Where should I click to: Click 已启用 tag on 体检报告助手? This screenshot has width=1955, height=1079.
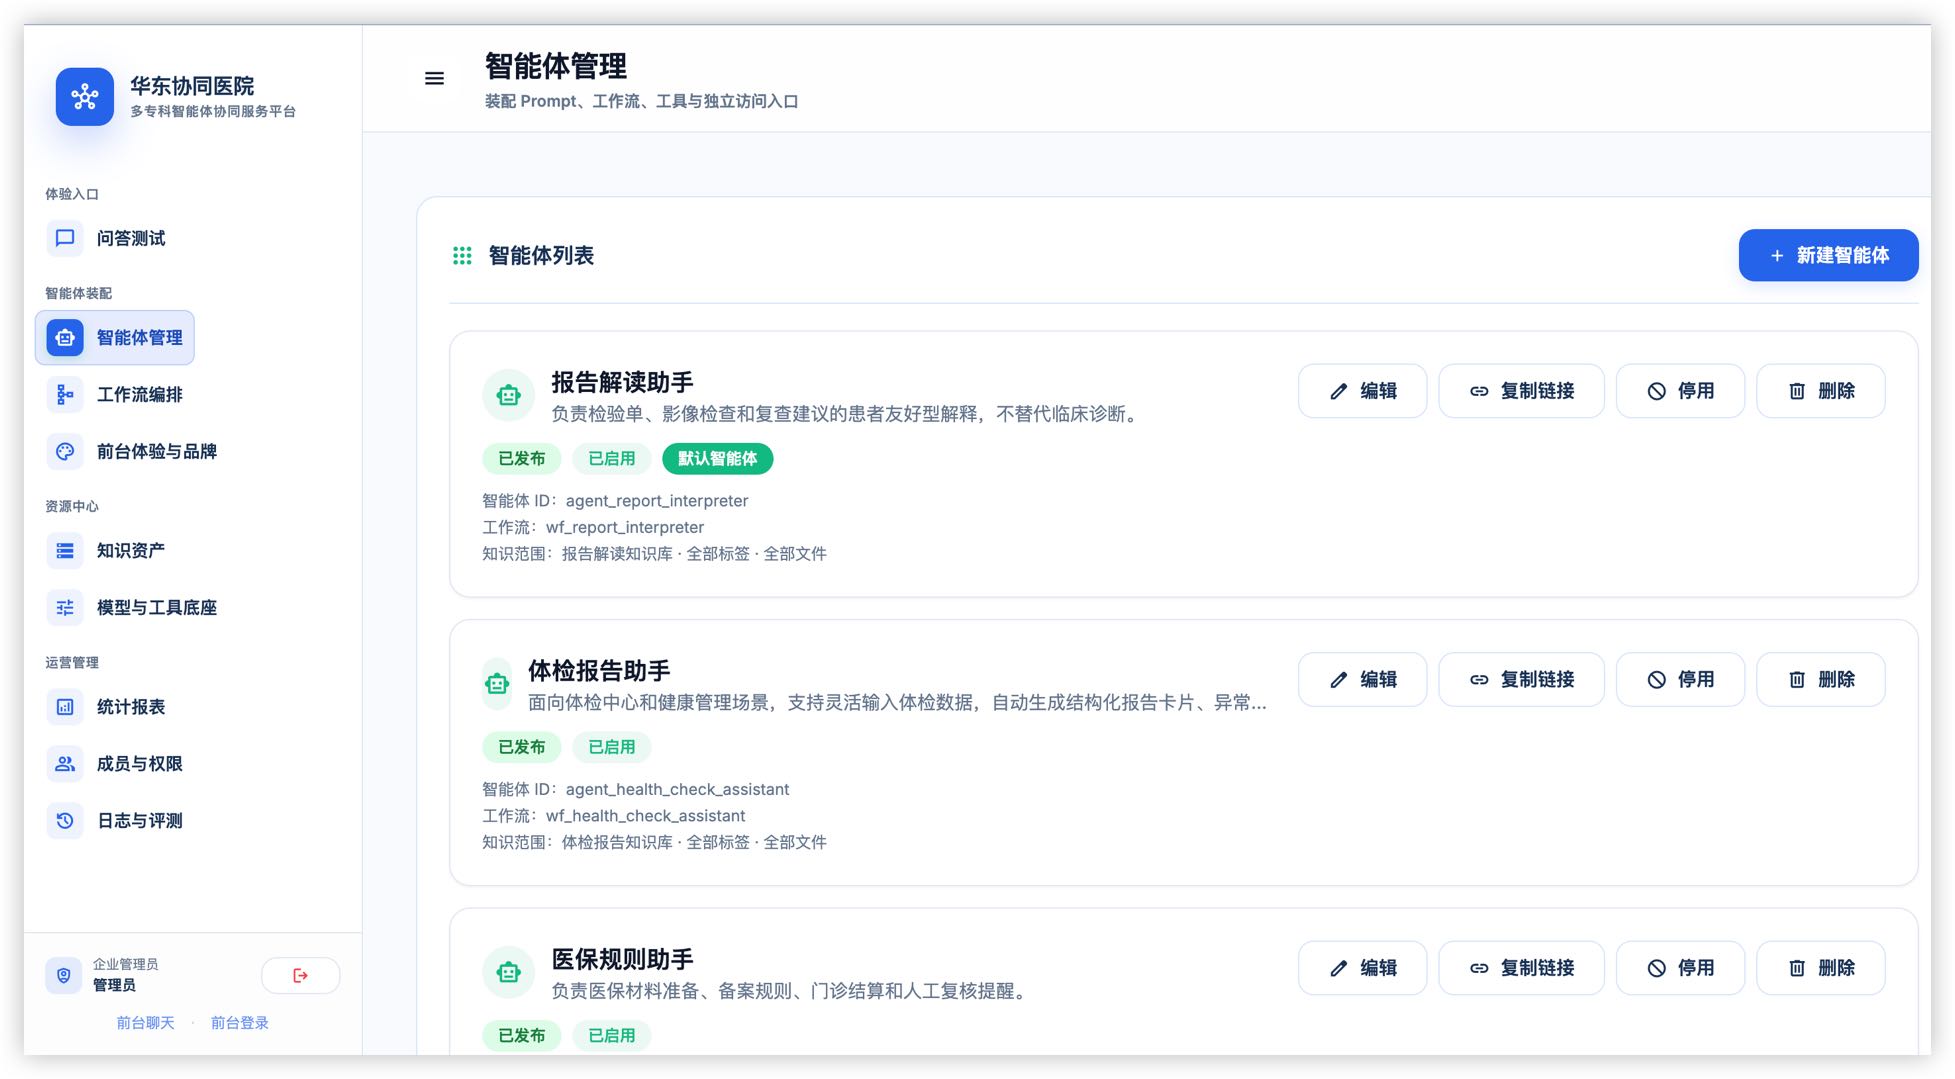point(612,747)
